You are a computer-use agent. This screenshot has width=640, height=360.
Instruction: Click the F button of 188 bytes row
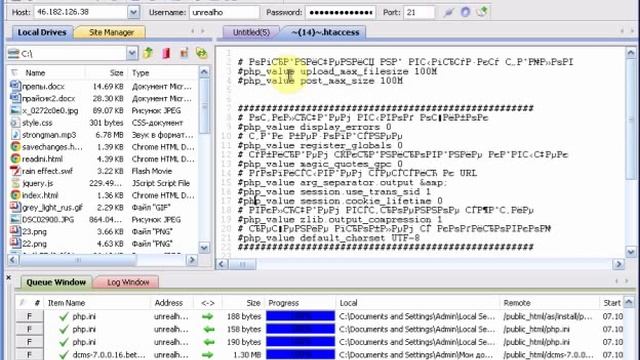[29, 316]
